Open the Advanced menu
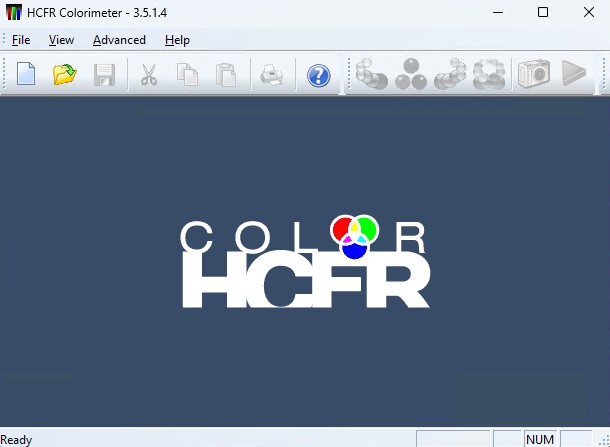 119,40
